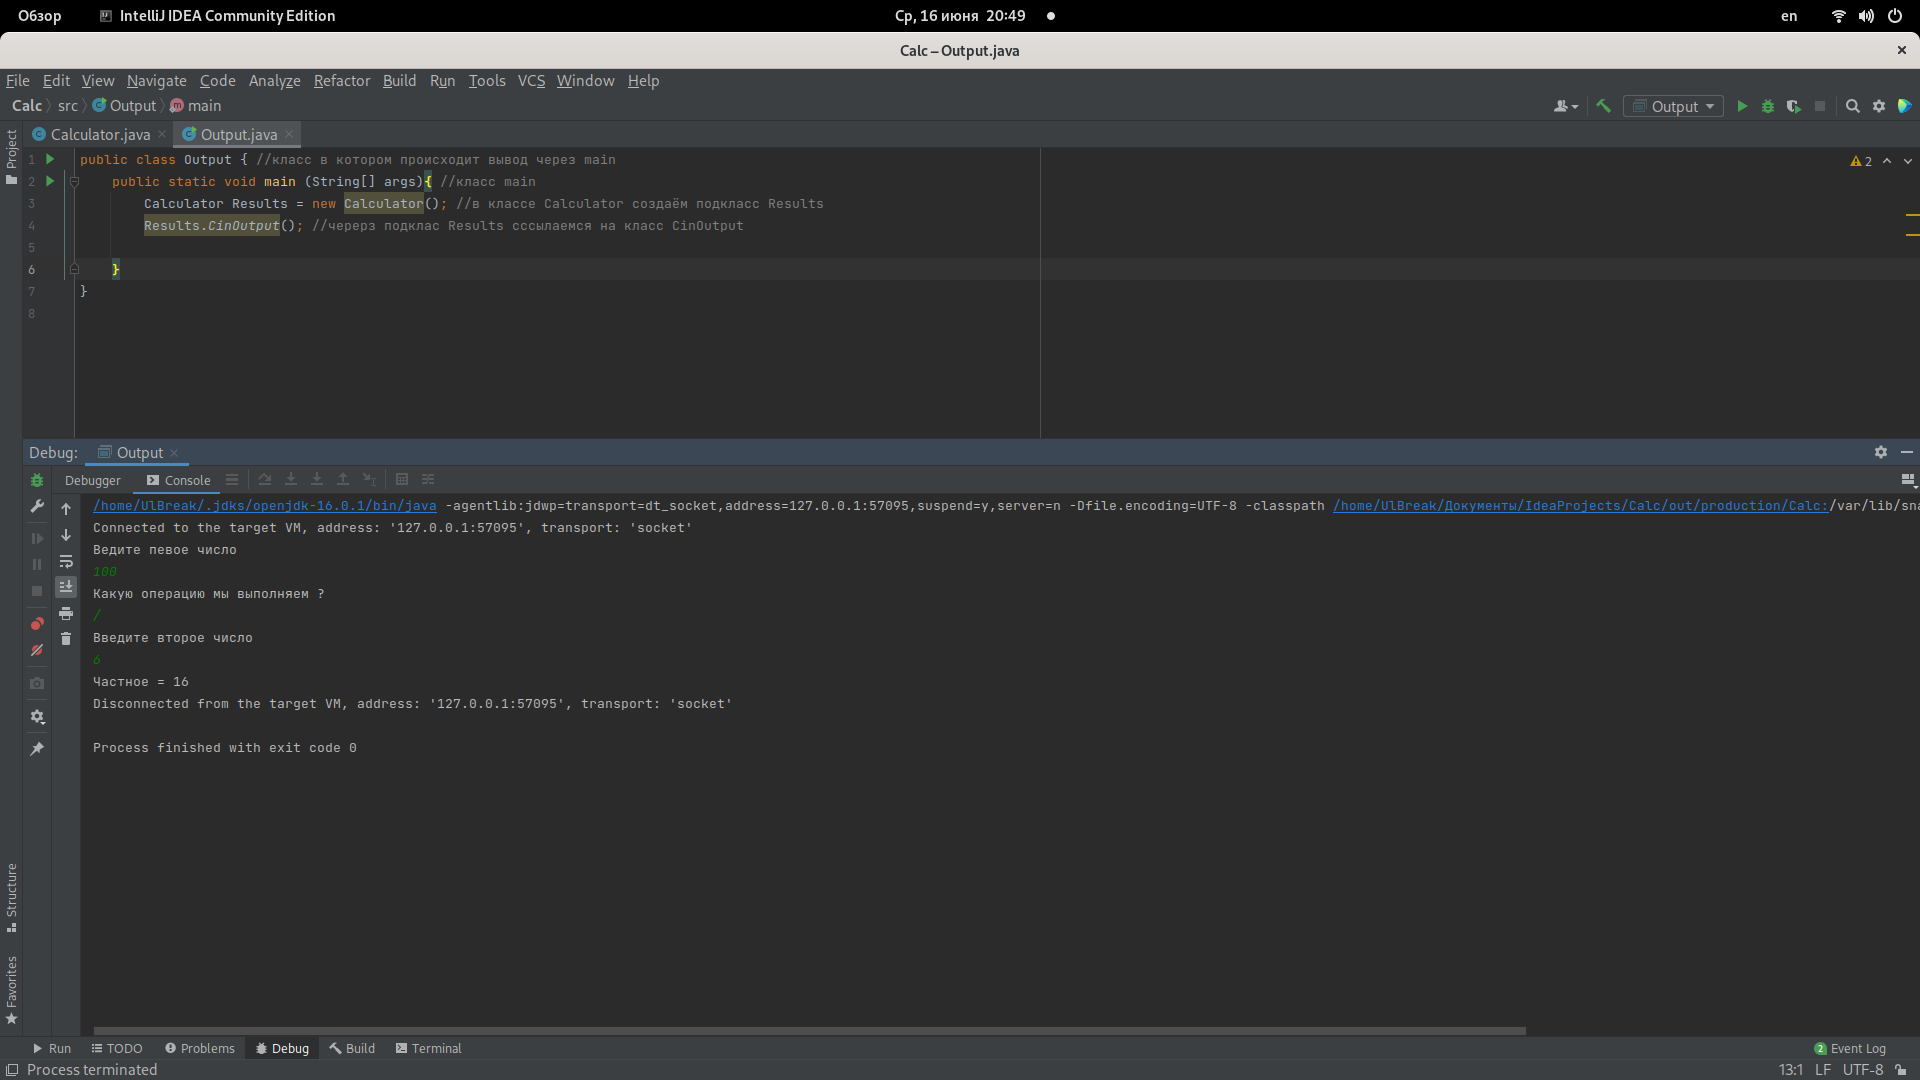
Task: Click the Print console output icon
Action: click(66, 613)
